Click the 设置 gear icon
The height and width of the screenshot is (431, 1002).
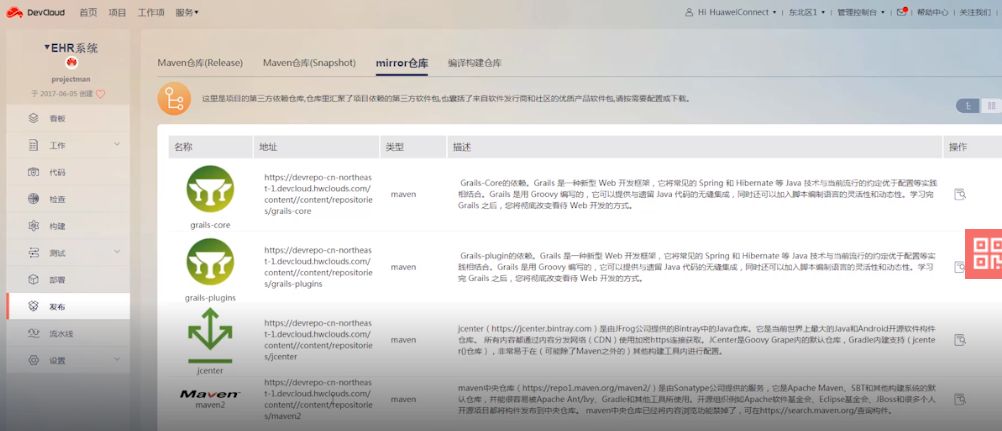34,360
